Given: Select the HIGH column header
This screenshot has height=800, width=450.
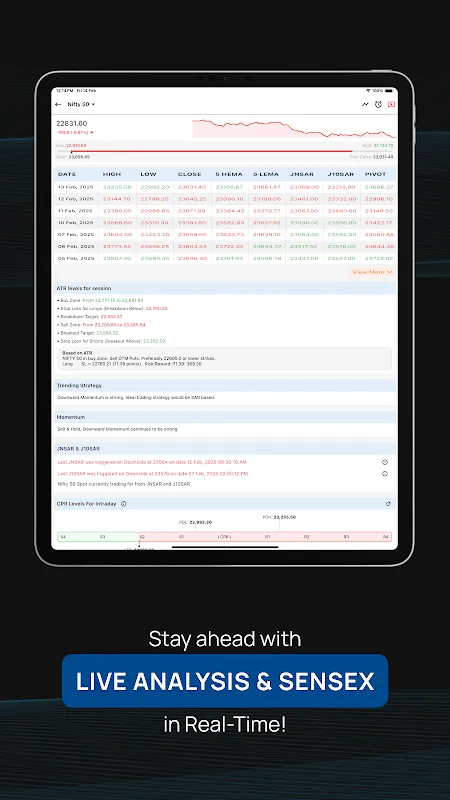Looking at the screenshot, I should click(112, 174).
